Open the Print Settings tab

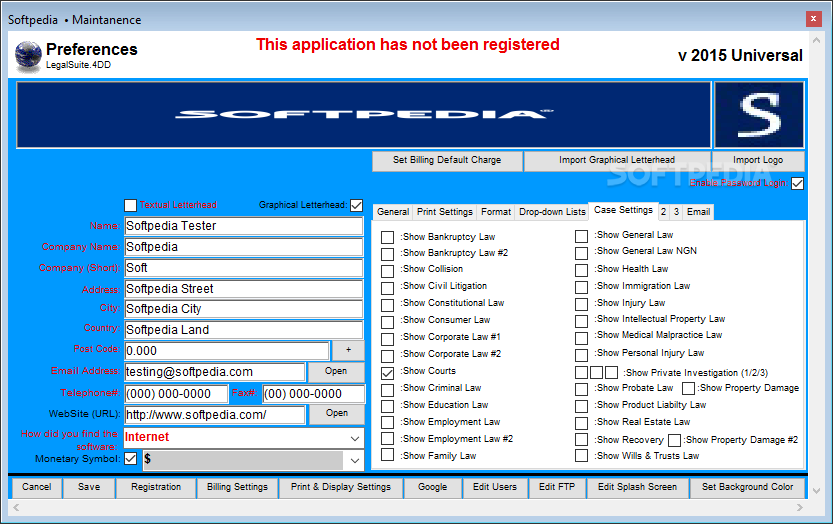(x=445, y=212)
